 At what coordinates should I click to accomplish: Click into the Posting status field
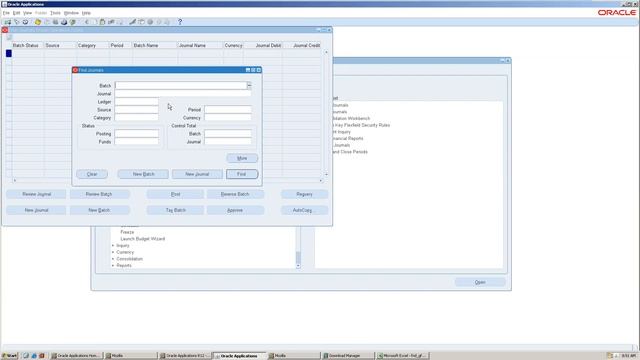tap(136, 133)
